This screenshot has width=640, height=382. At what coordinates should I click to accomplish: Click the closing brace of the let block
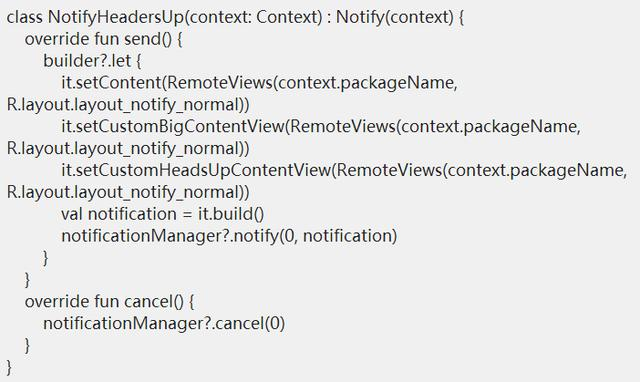click(46, 258)
